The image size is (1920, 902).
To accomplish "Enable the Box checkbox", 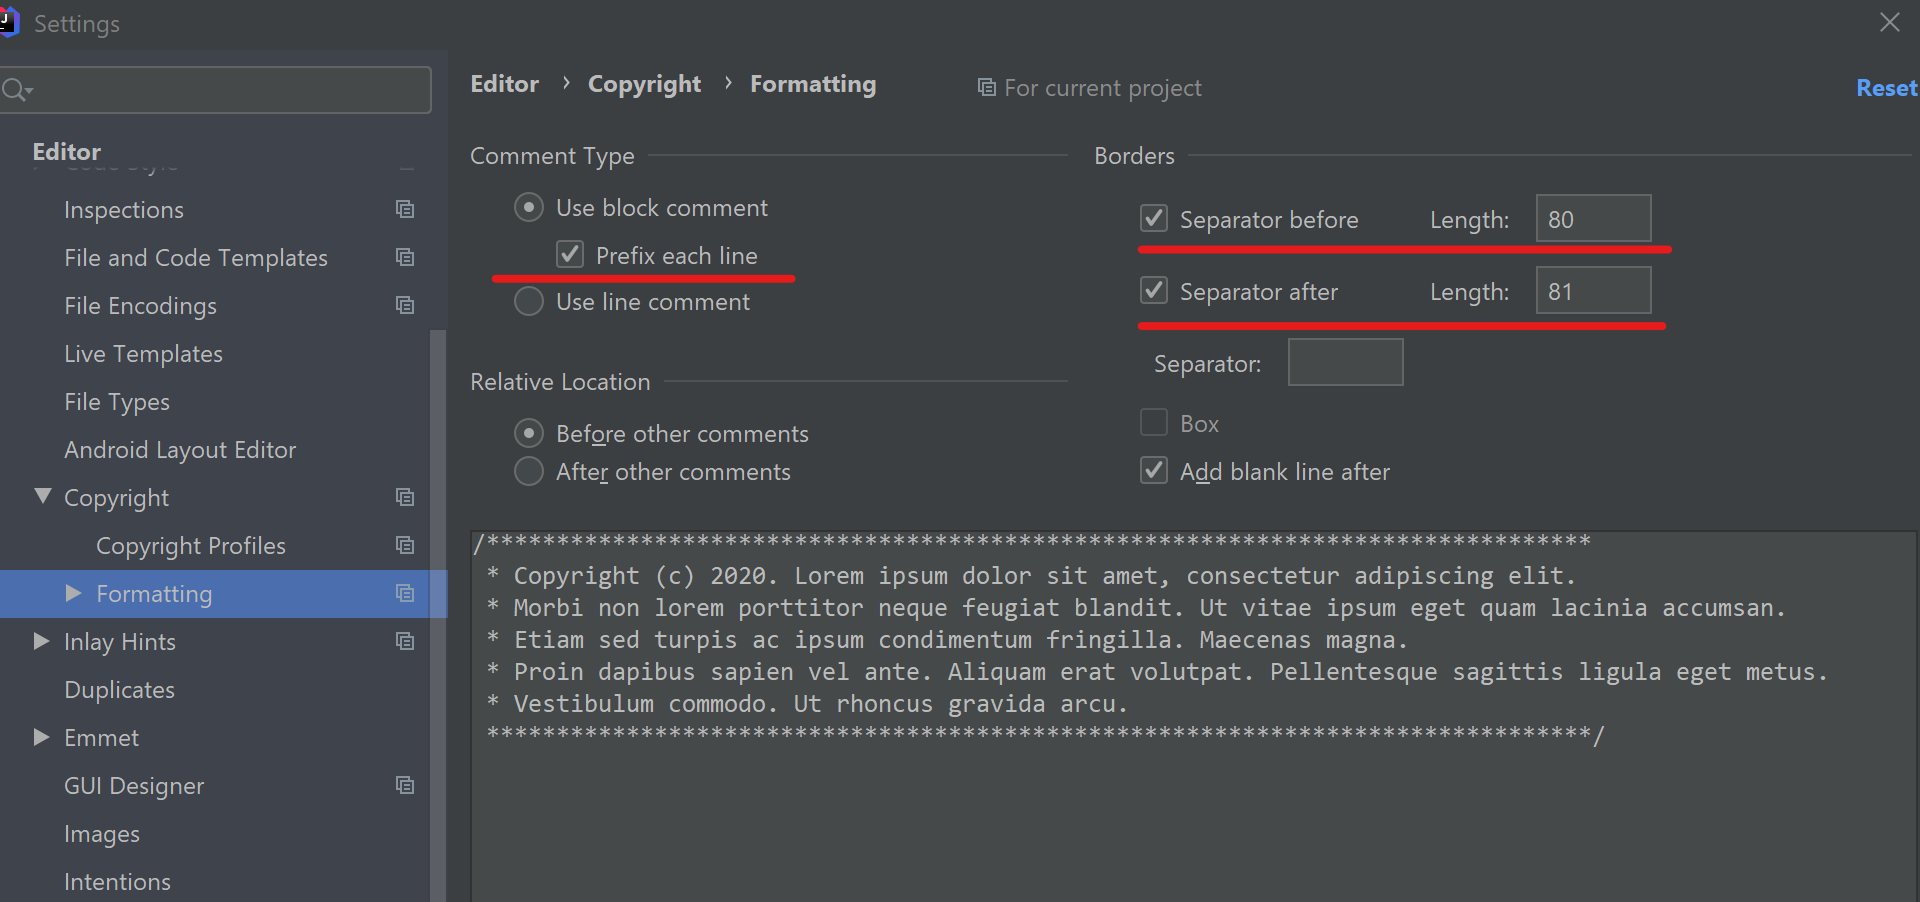I will (x=1154, y=423).
